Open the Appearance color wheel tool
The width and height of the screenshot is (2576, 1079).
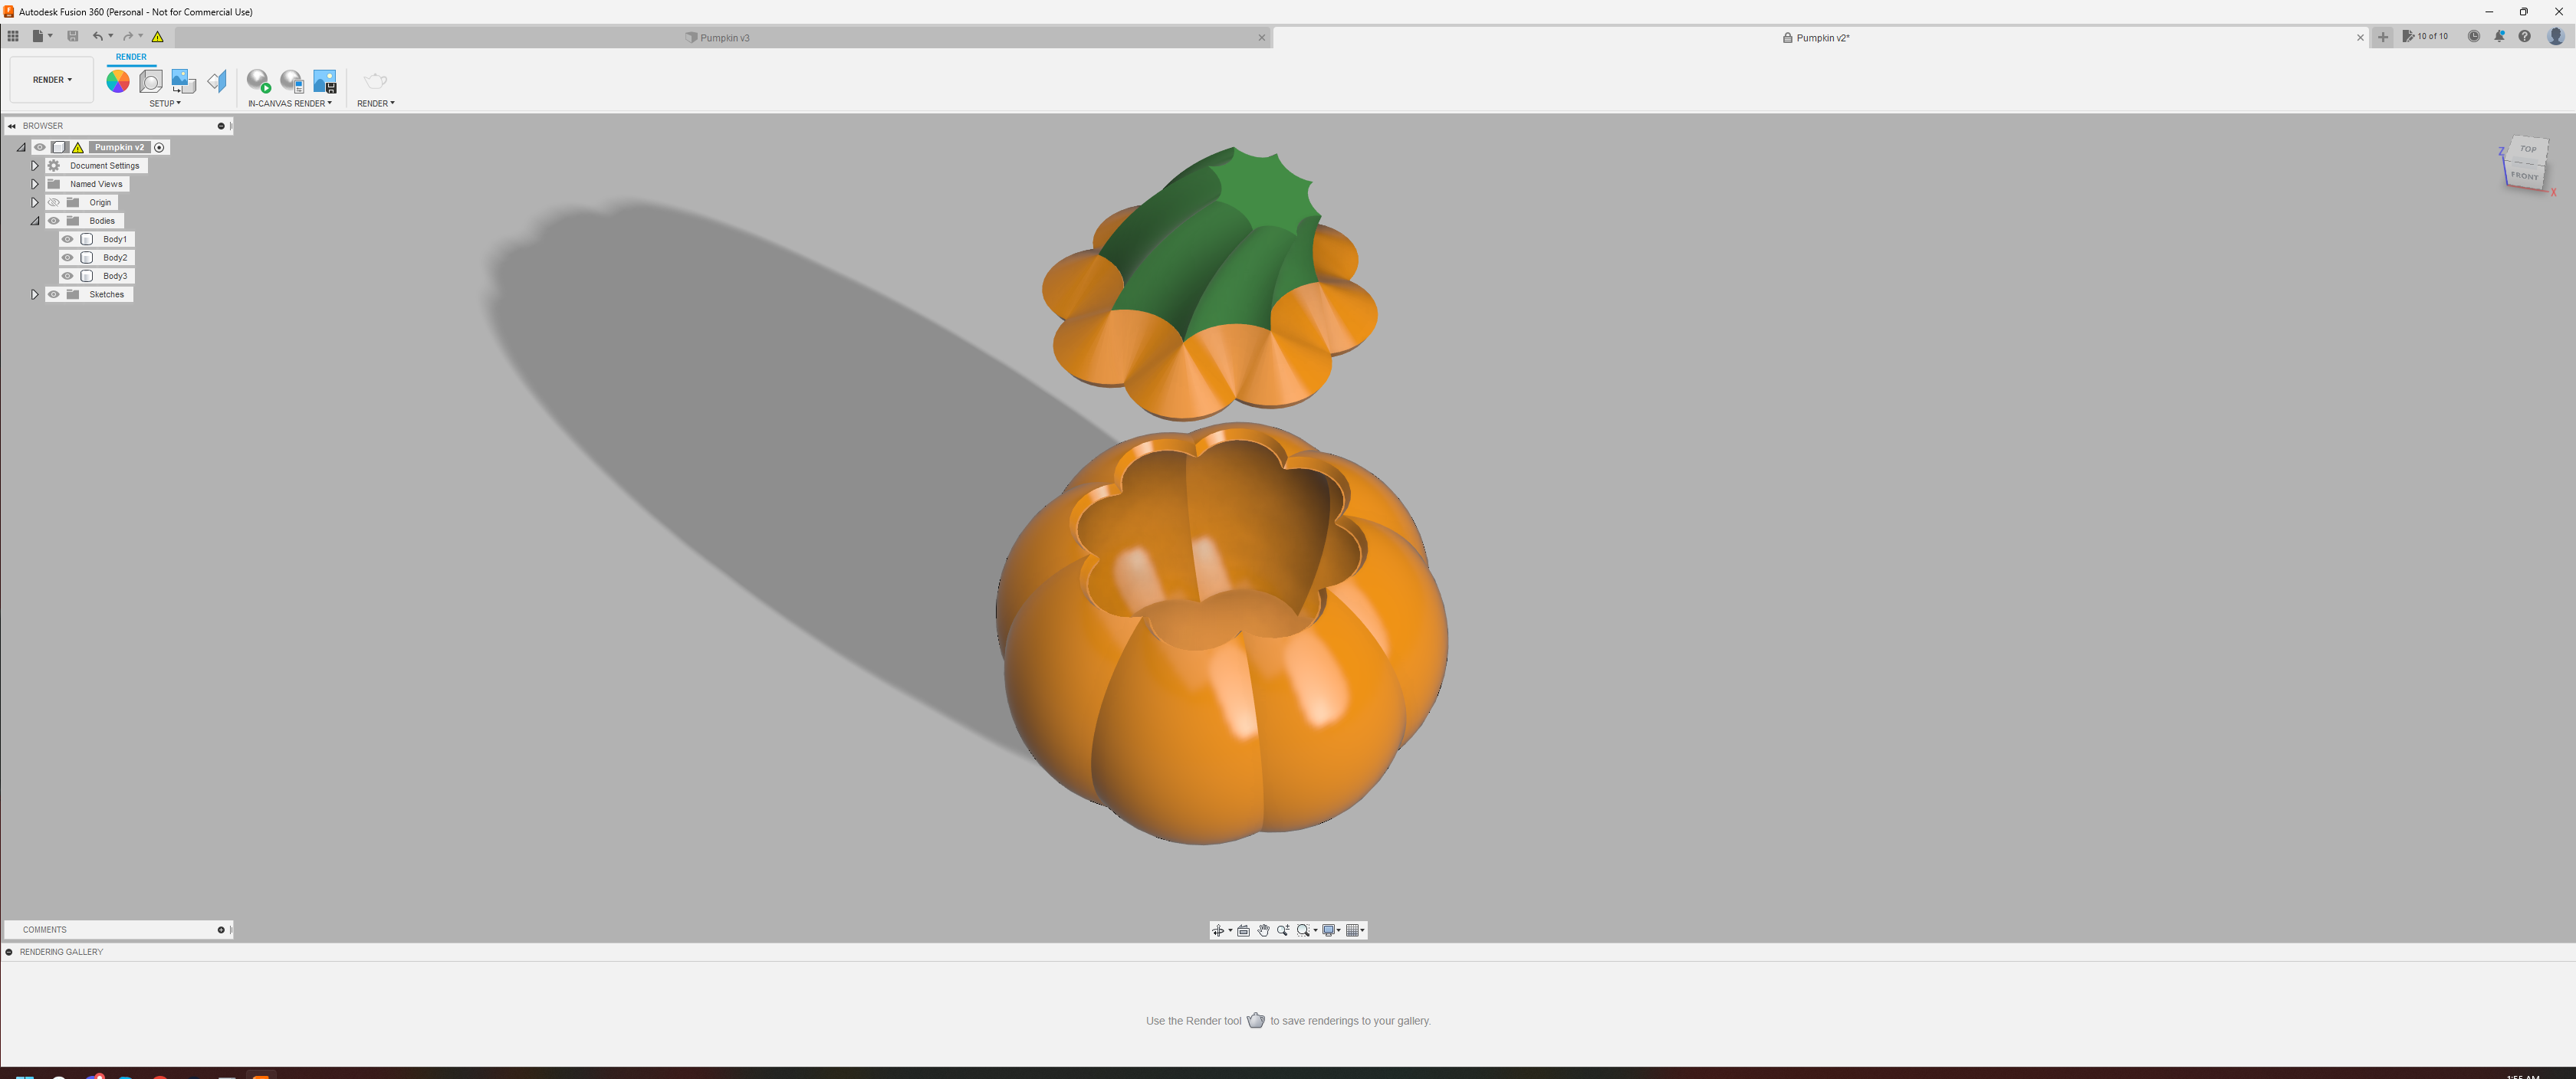pyautogui.click(x=118, y=81)
